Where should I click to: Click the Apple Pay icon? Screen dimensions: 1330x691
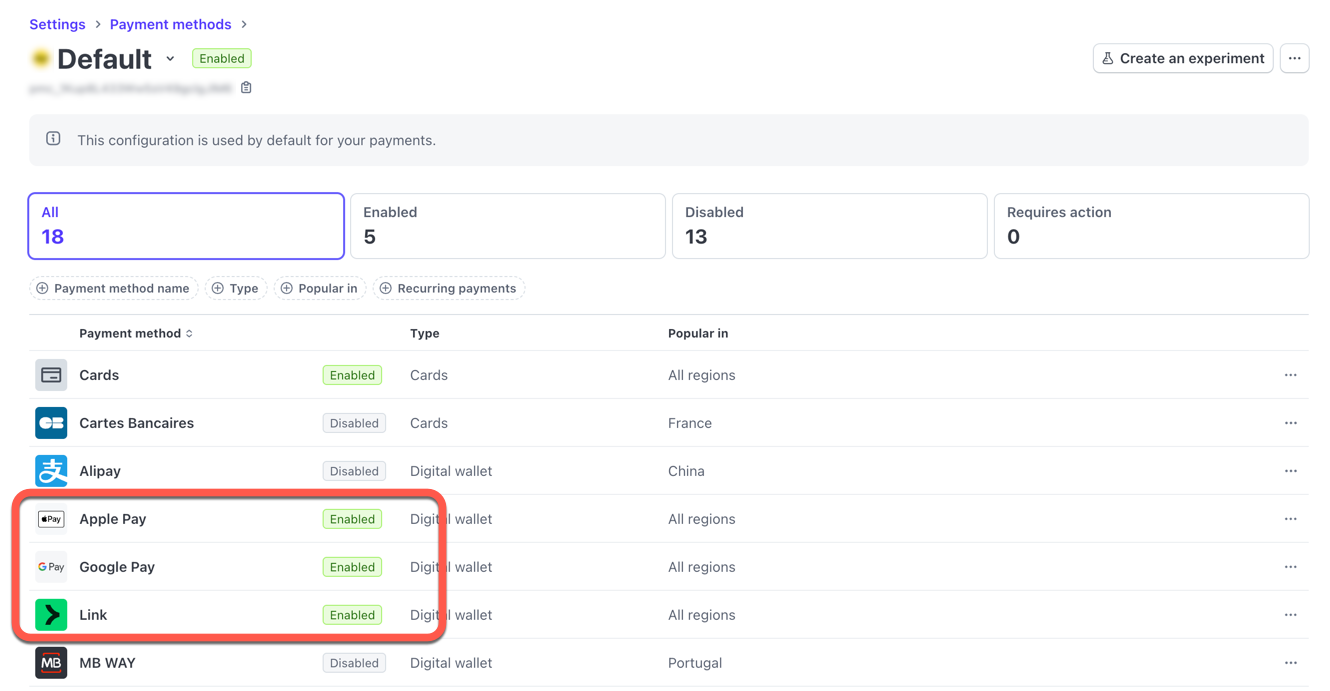tap(51, 518)
